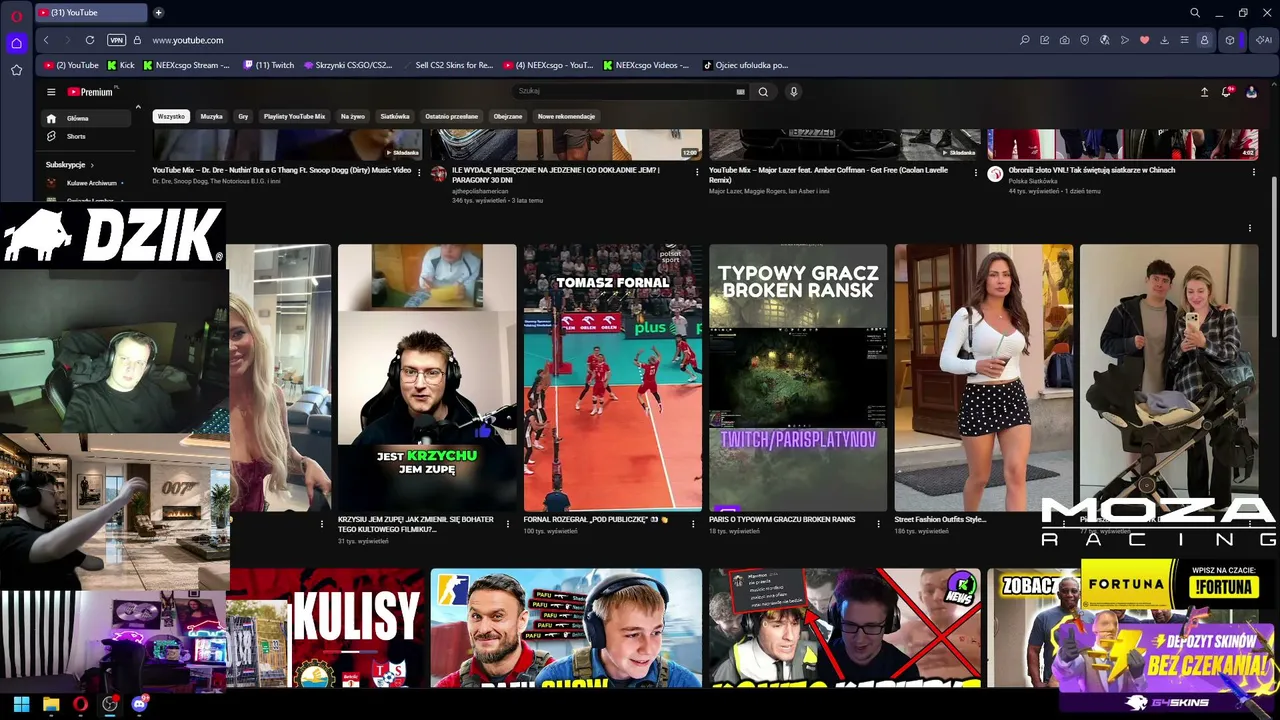Open Opera sidebar home workspace icon
Image resolution: width=1280 pixels, height=720 pixels.
coord(16,43)
